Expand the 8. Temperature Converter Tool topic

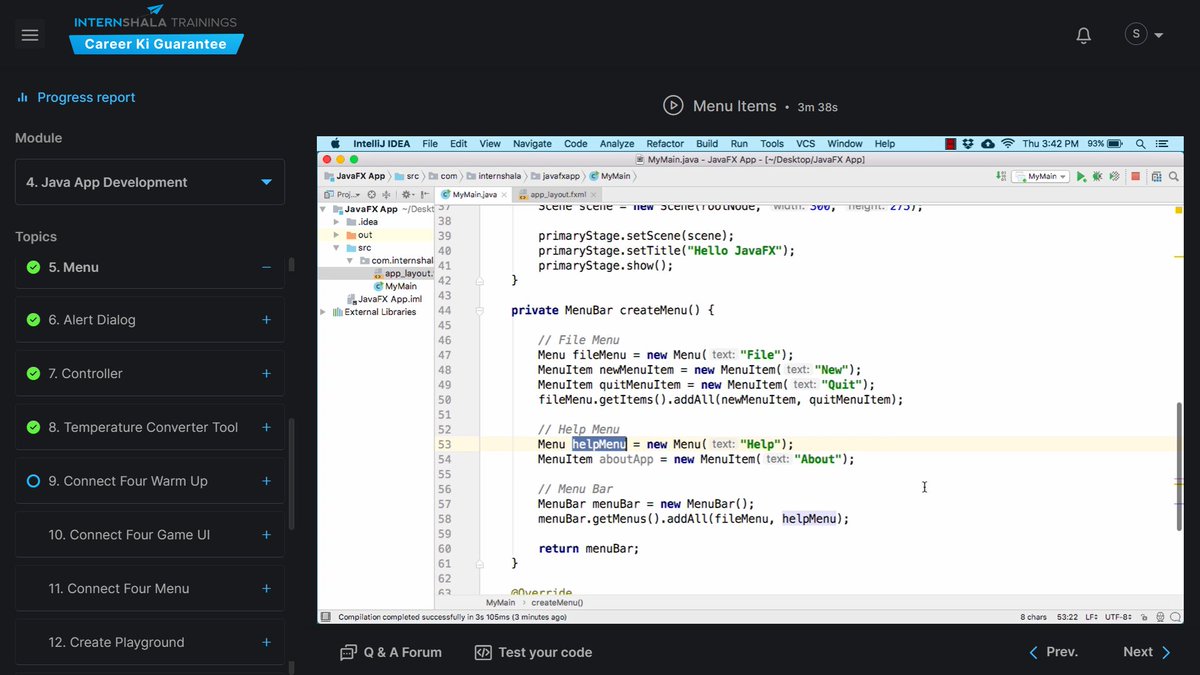(266, 427)
